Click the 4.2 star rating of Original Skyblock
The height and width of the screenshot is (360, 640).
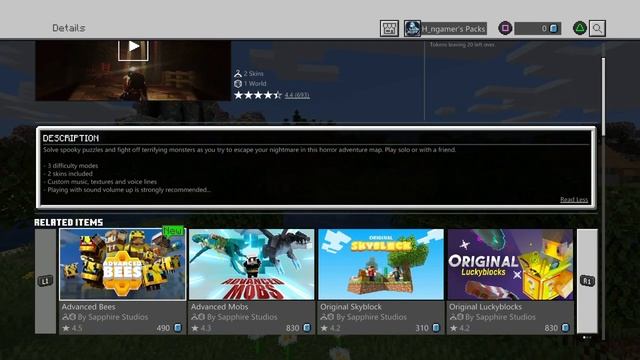click(x=331, y=328)
